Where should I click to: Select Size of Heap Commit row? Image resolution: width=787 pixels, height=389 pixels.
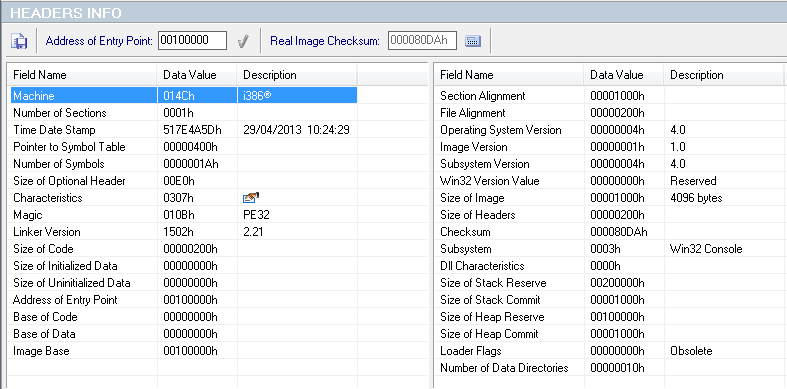coord(610,334)
